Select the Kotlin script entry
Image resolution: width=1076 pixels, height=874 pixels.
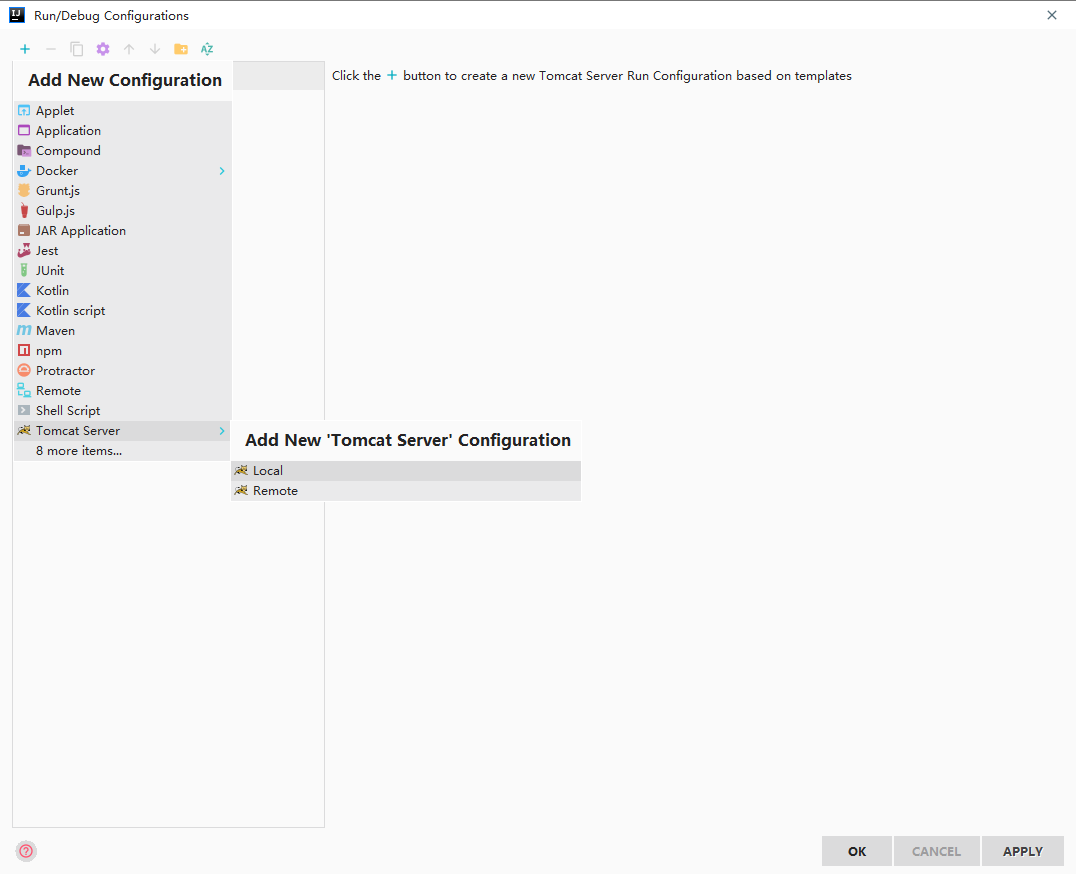[122, 311]
